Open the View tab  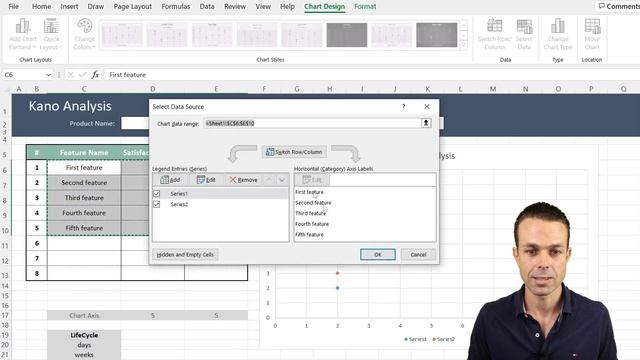click(263, 6)
